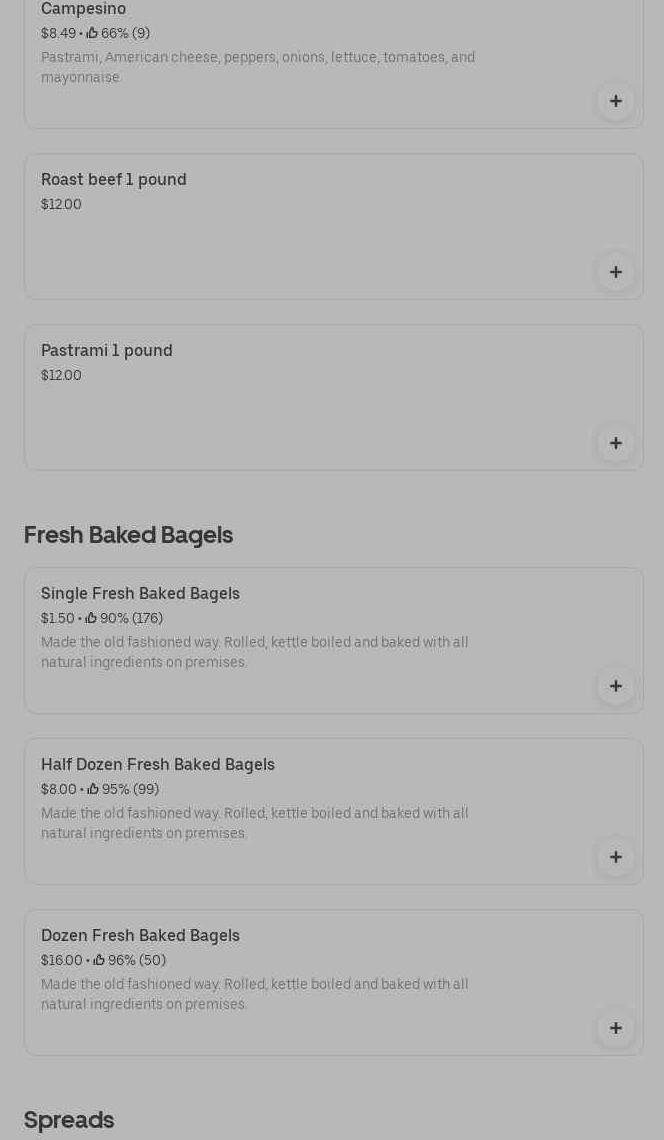The width and height of the screenshot is (664, 1140).
Task: Click the Spreads section heading
Action: (69, 1120)
